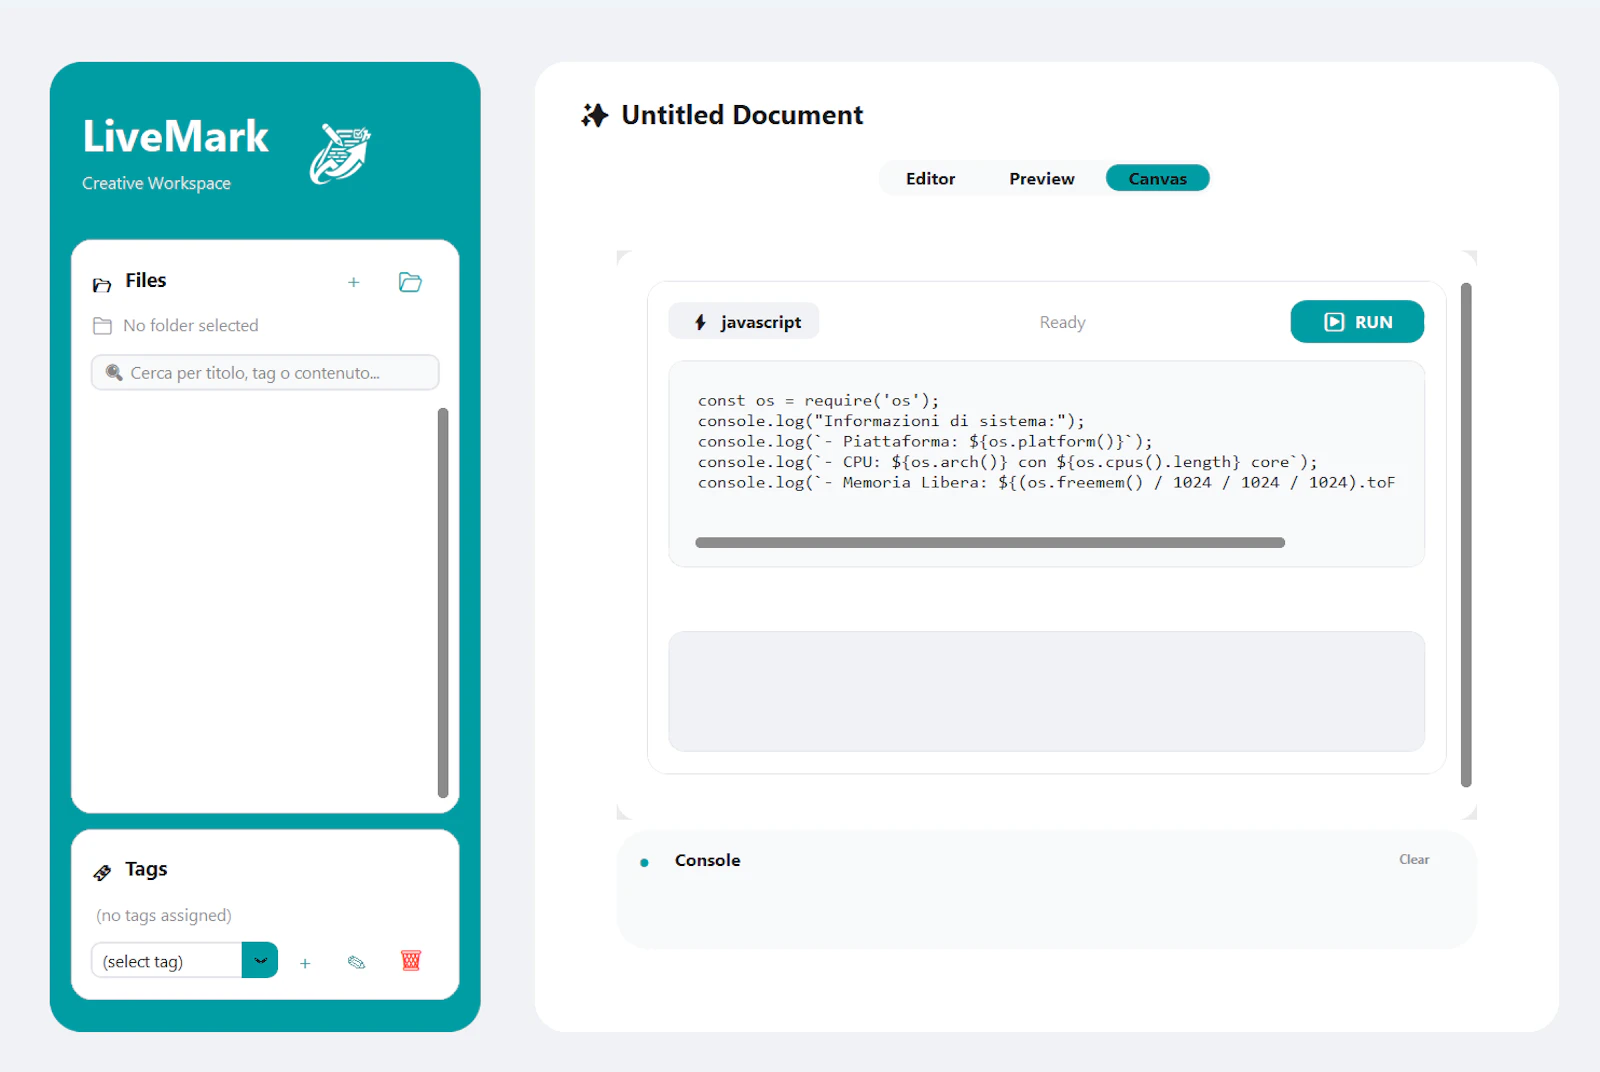Click the code line with Informazioni di sistema
Image resolution: width=1600 pixels, height=1072 pixels.
[891, 421]
